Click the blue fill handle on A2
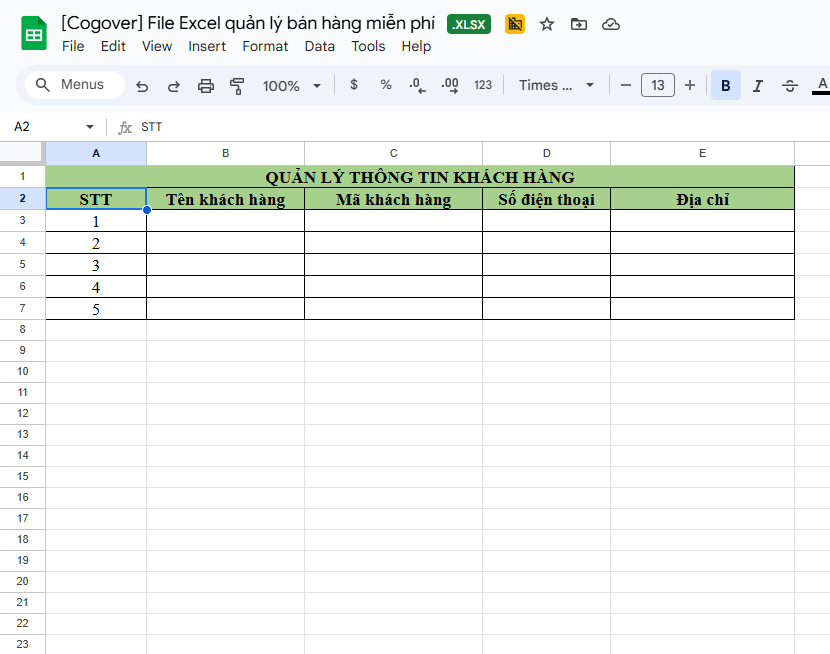This screenshot has width=830, height=654. [147, 210]
